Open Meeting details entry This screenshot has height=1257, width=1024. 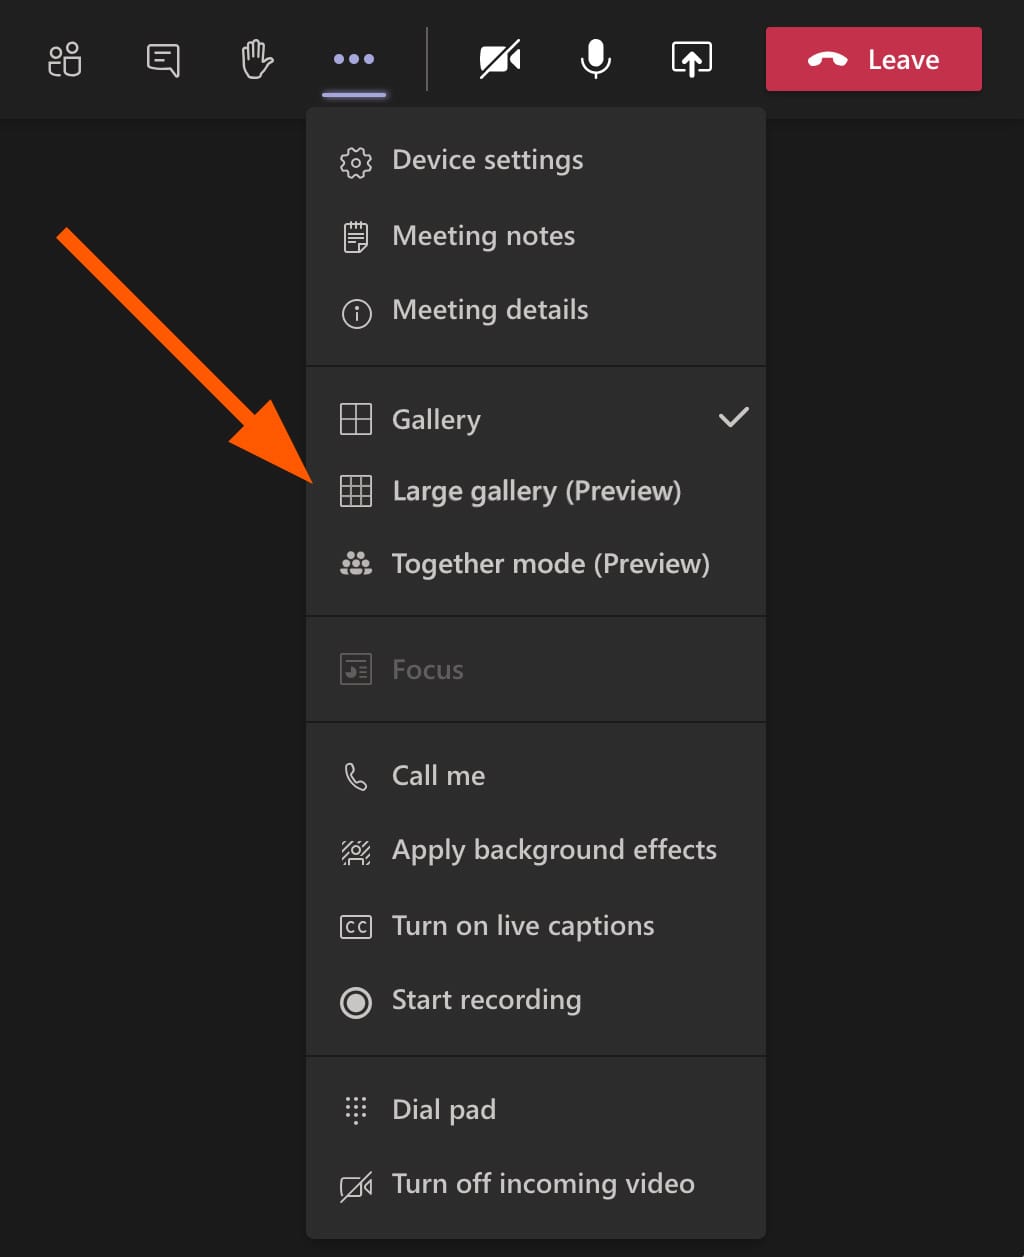tap(490, 310)
